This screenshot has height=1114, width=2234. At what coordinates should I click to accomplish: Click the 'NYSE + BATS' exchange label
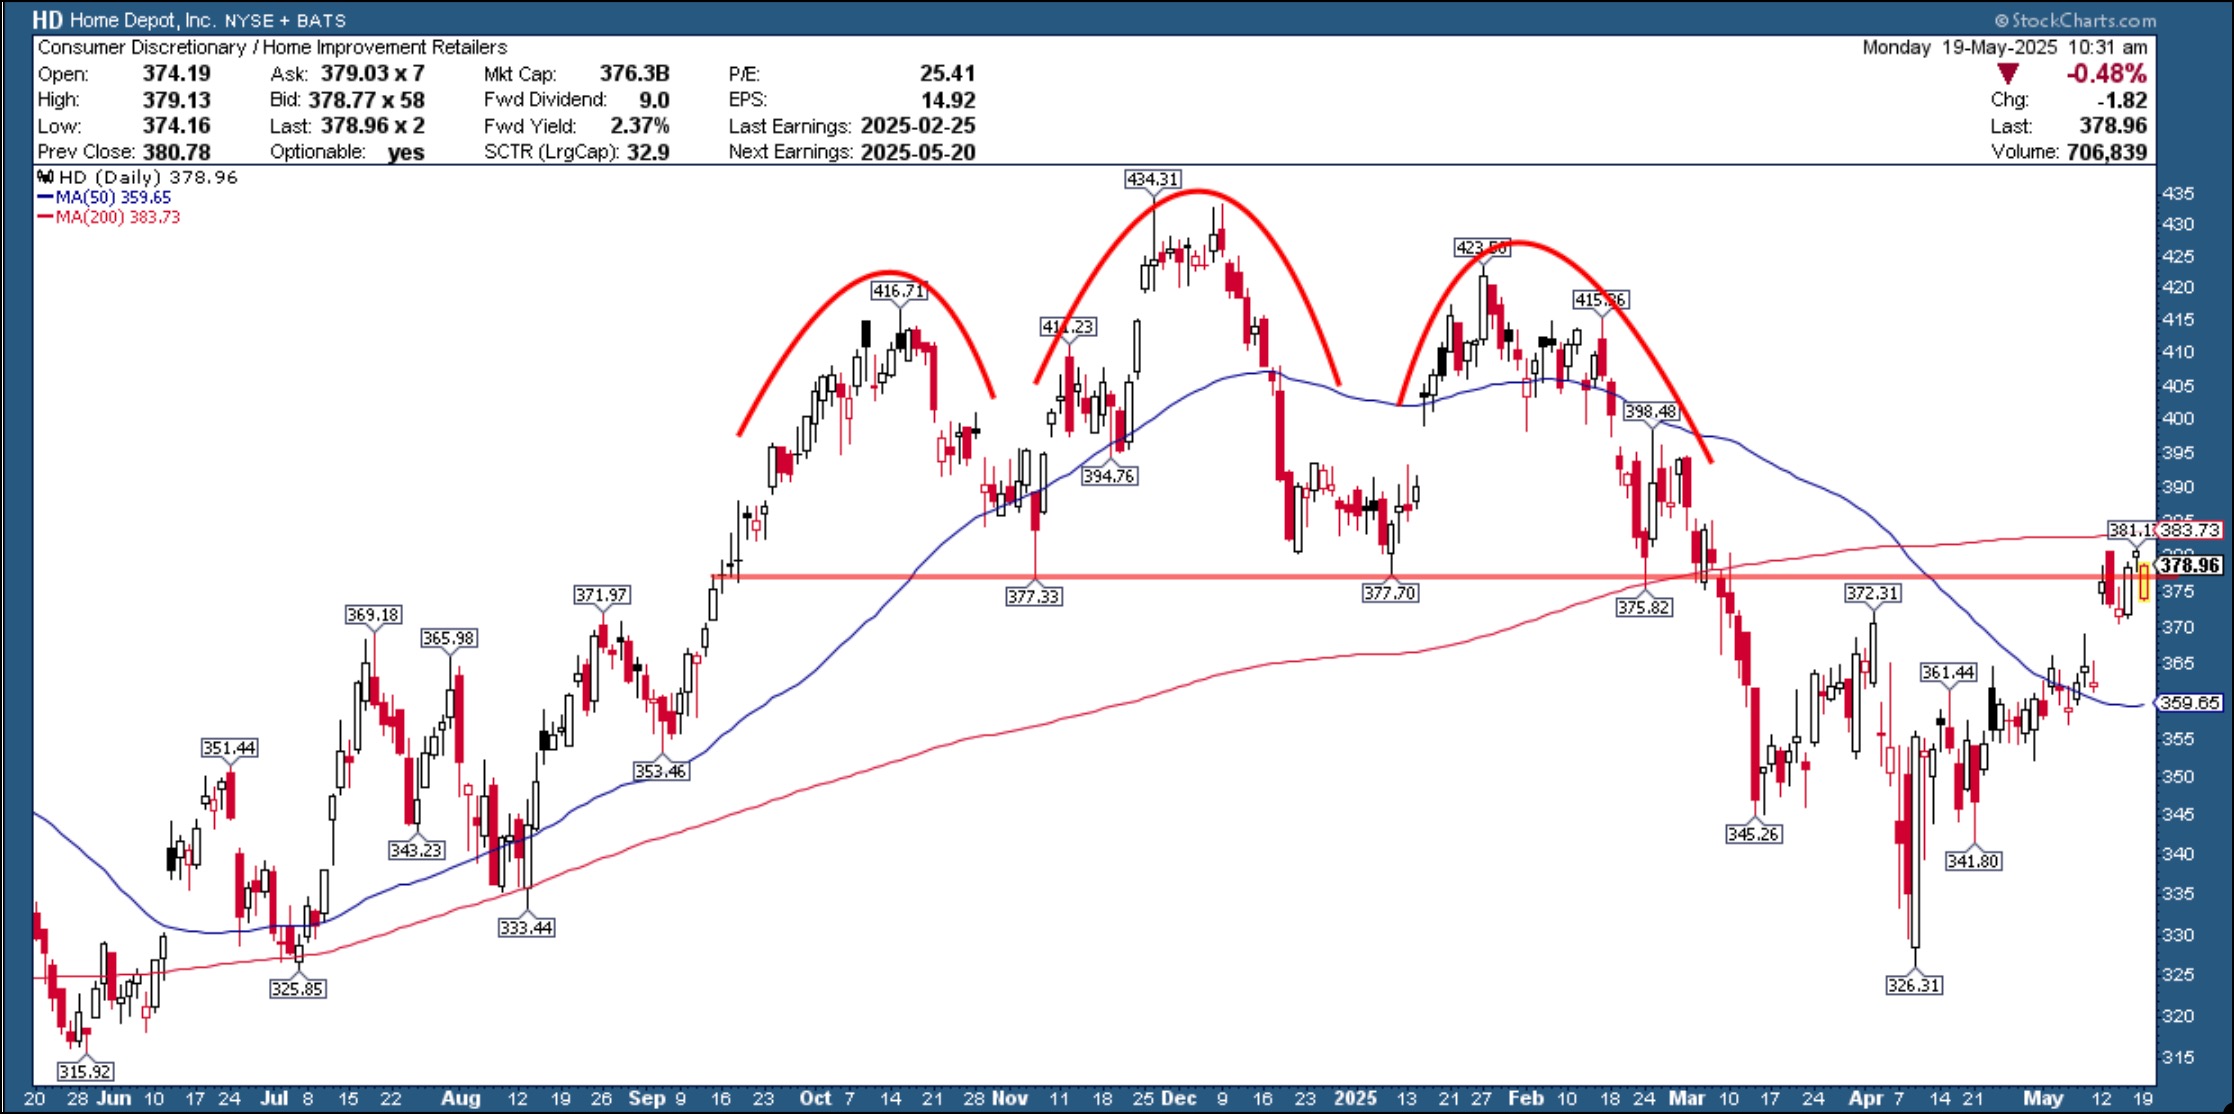pos(285,21)
